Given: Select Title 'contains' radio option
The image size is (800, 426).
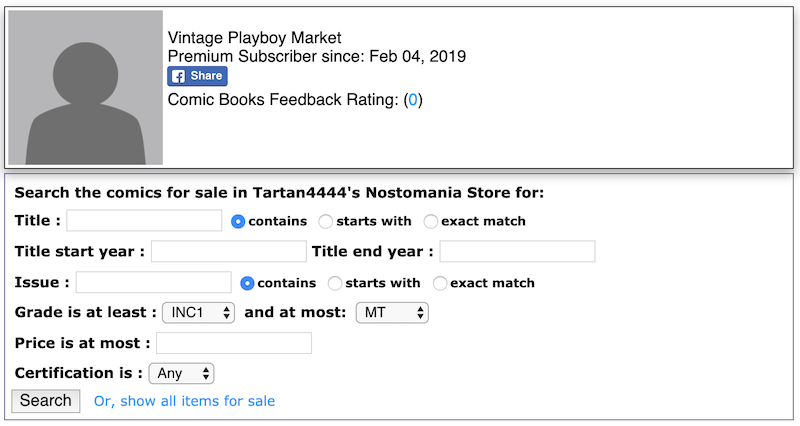Looking at the screenshot, I should tap(238, 221).
